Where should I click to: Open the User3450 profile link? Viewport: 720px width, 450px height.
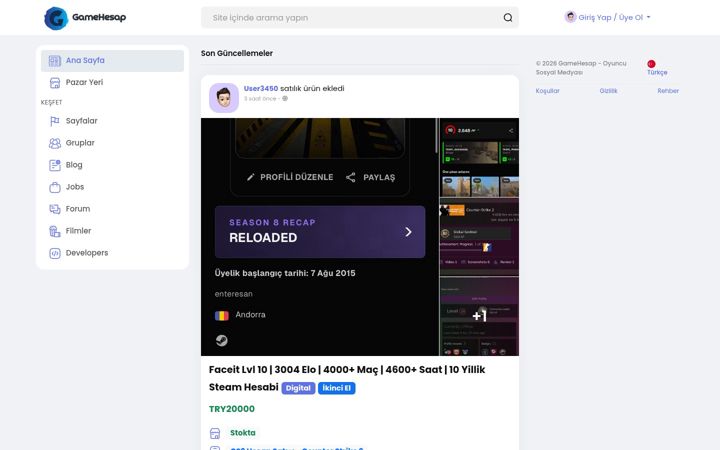tap(261, 89)
